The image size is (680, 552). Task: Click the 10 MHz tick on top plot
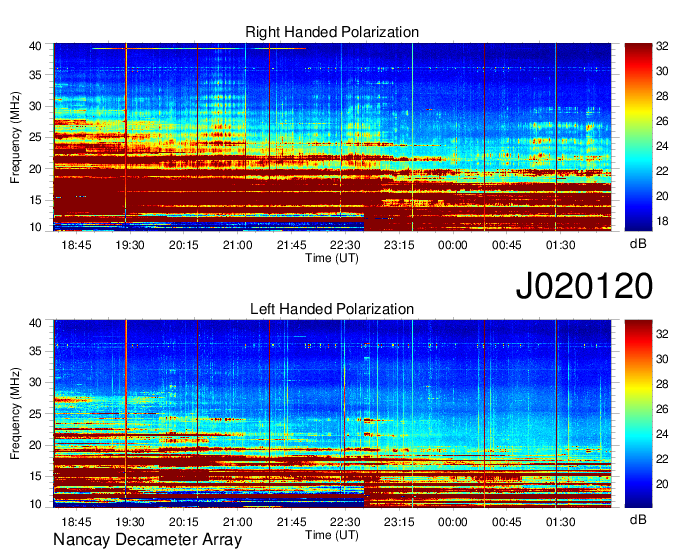coord(36,227)
